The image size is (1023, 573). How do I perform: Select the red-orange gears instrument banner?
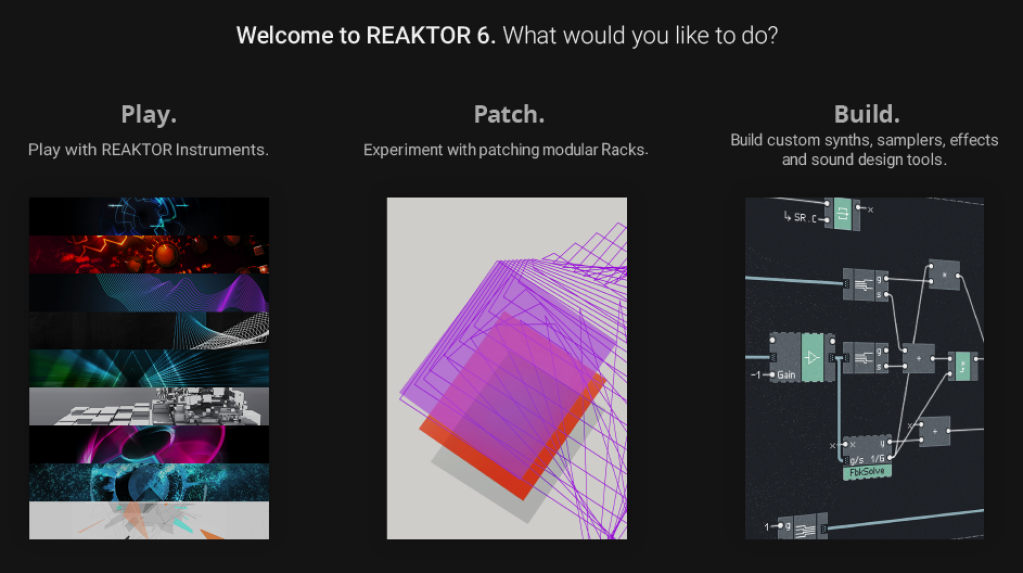click(149, 254)
